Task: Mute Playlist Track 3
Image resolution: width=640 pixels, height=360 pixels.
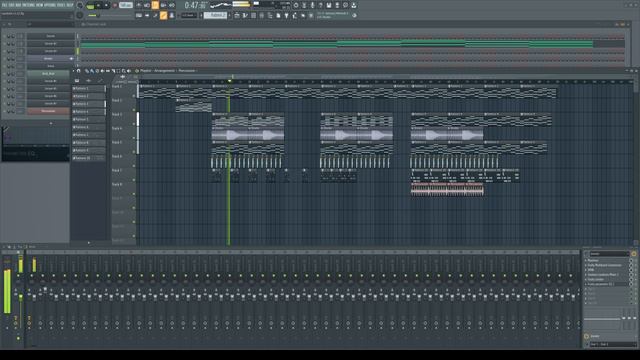Action: (x=133, y=124)
